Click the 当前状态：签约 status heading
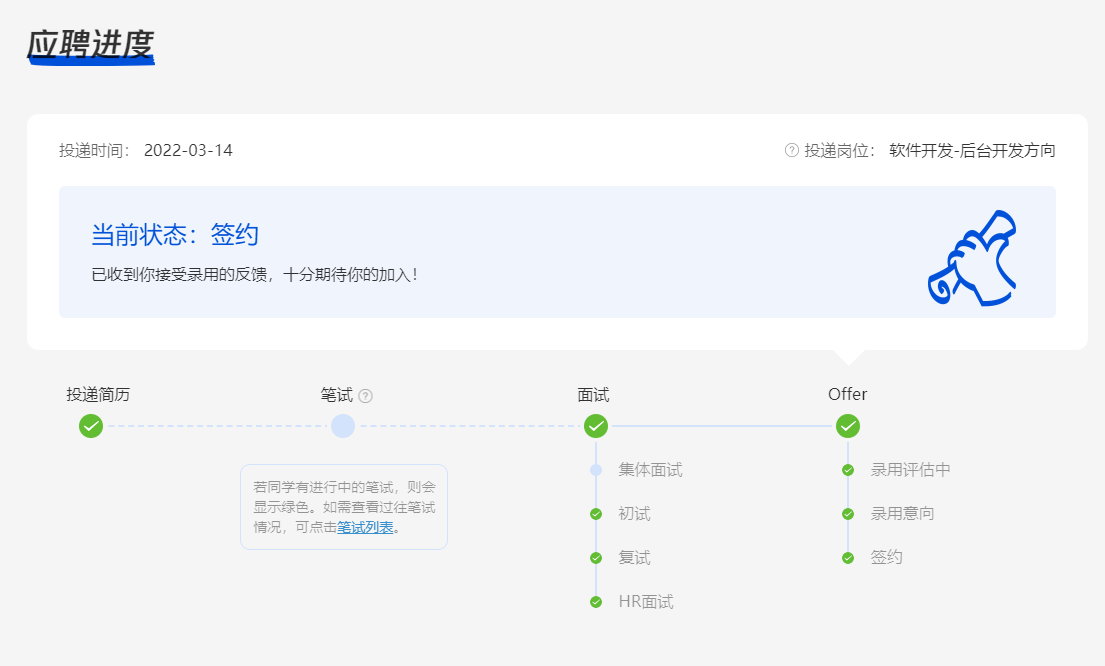Image resolution: width=1105 pixels, height=666 pixels. (x=175, y=235)
